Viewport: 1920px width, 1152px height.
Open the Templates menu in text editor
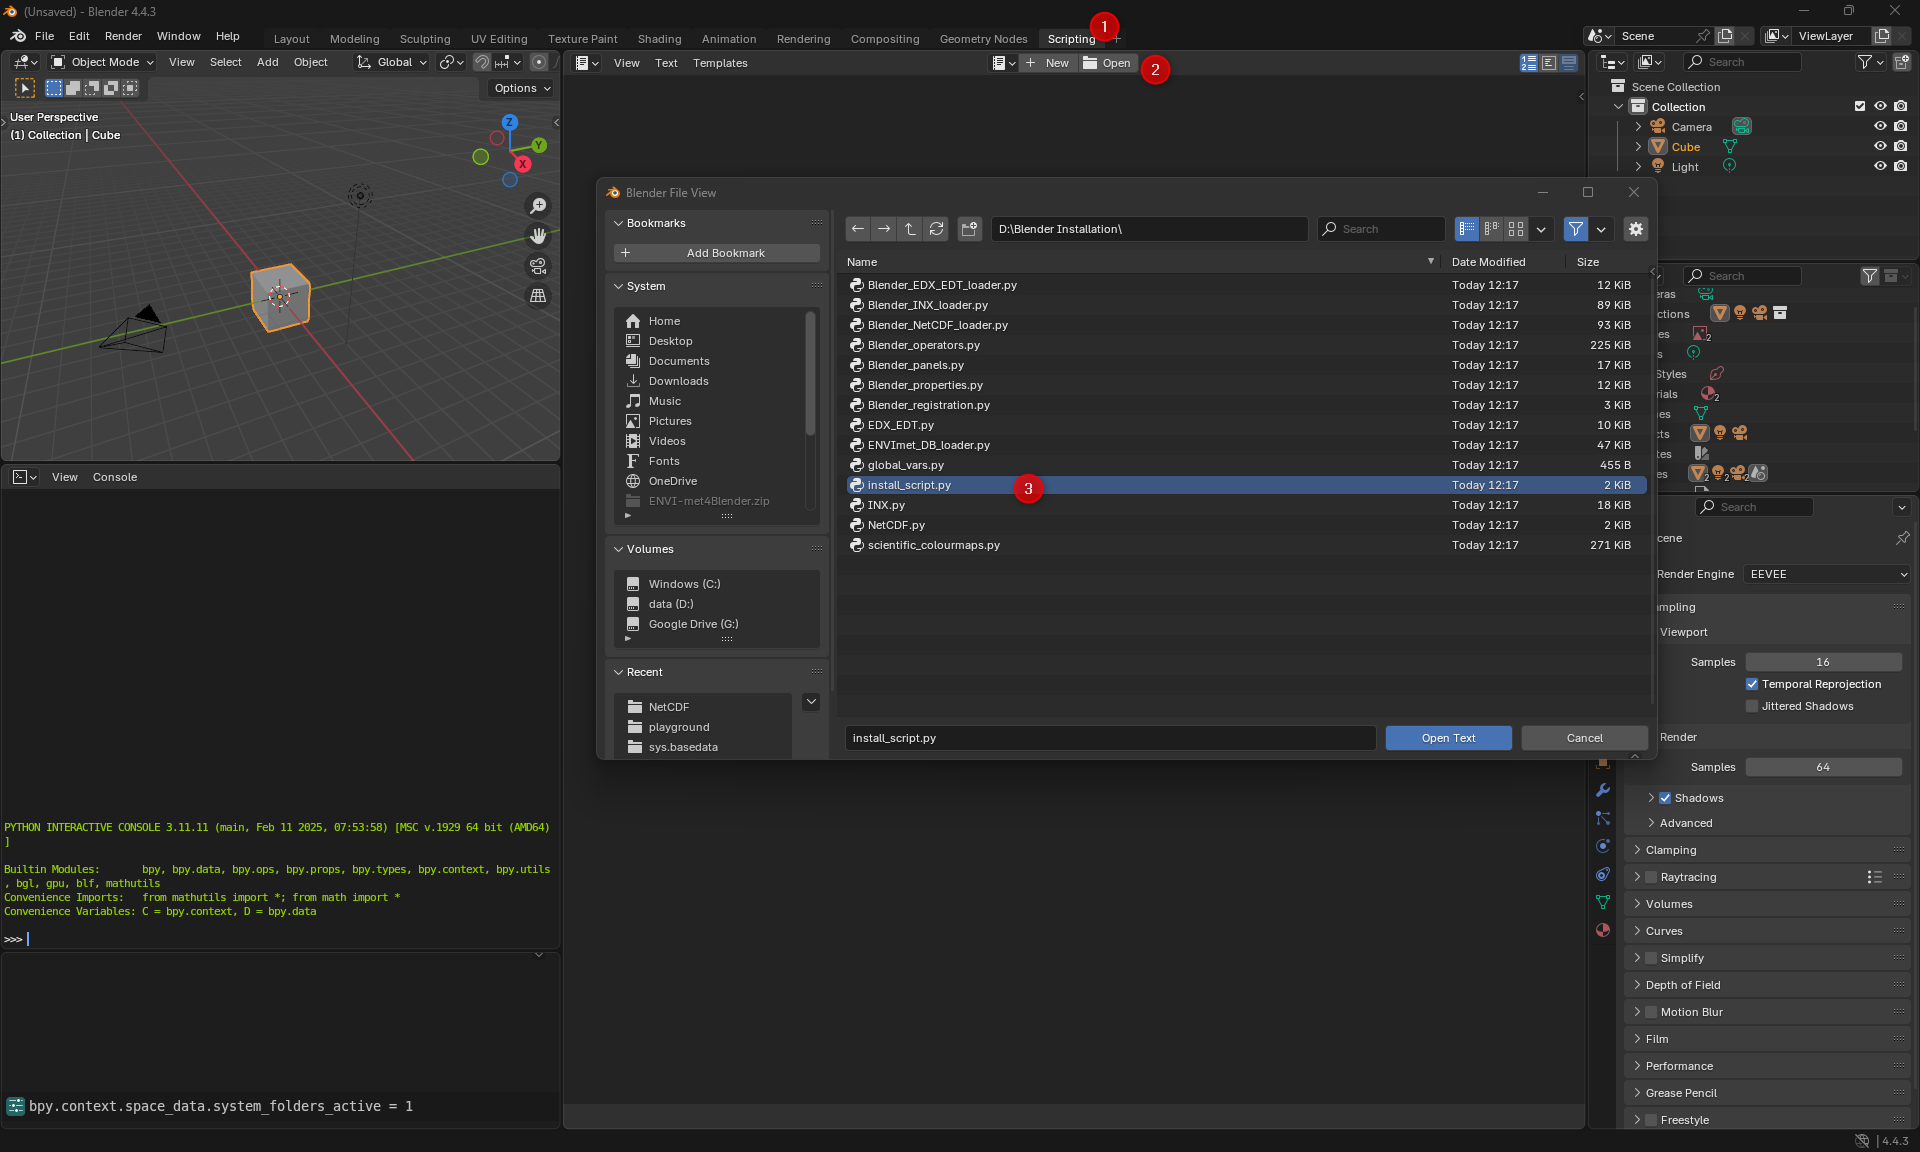[x=720, y=63]
